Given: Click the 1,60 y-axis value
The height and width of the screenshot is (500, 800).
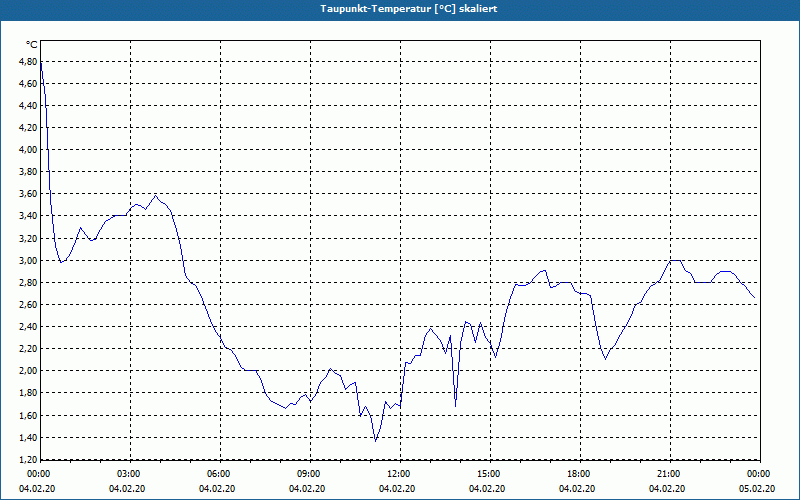Looking at the screenshot, I should point(28,415).
